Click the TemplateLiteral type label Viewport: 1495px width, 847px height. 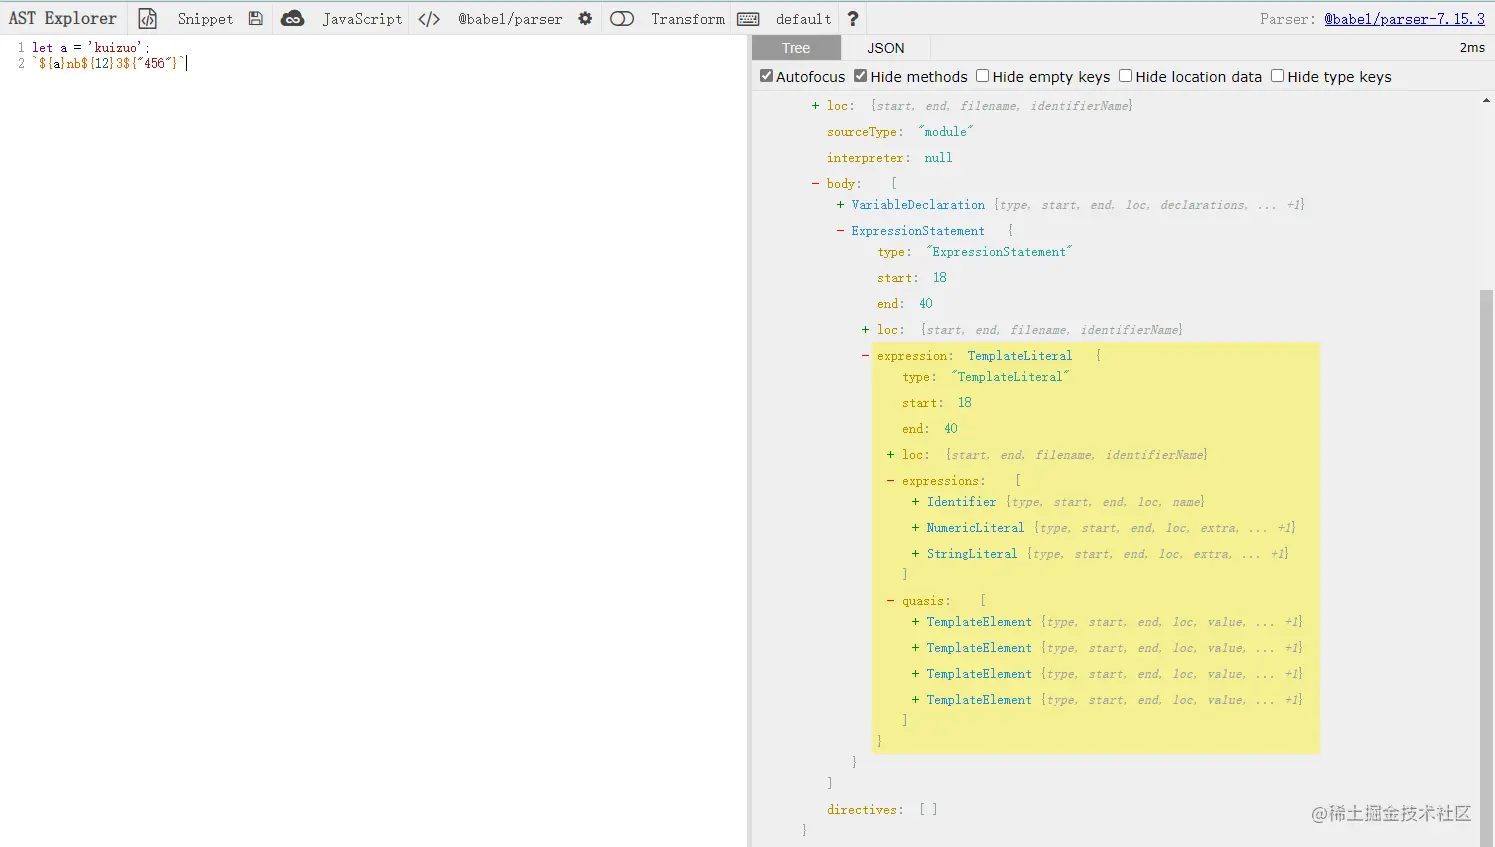[x=1019, y=355]
